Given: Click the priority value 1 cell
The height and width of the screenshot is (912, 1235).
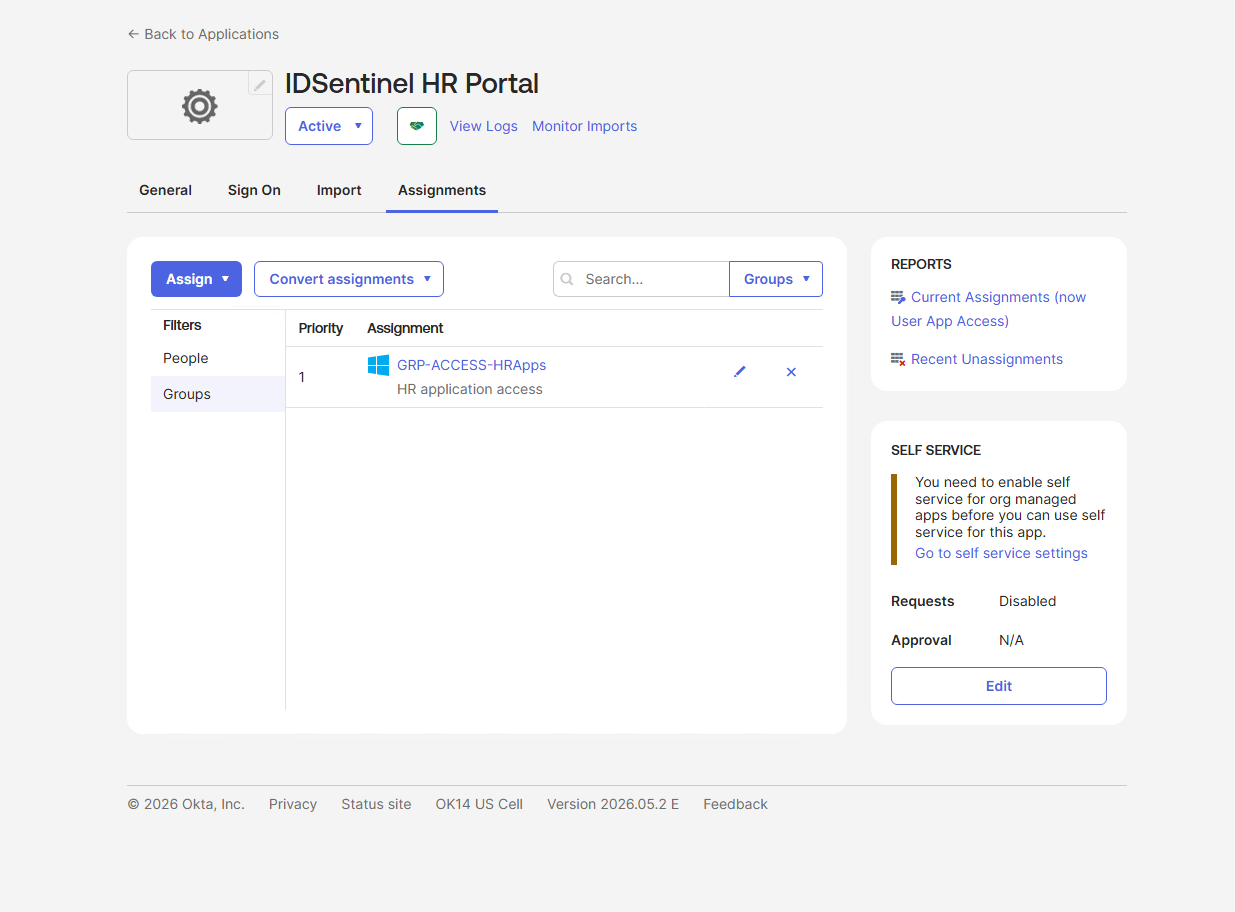Looking at the screenshot, I should click(x=302, y=377).
